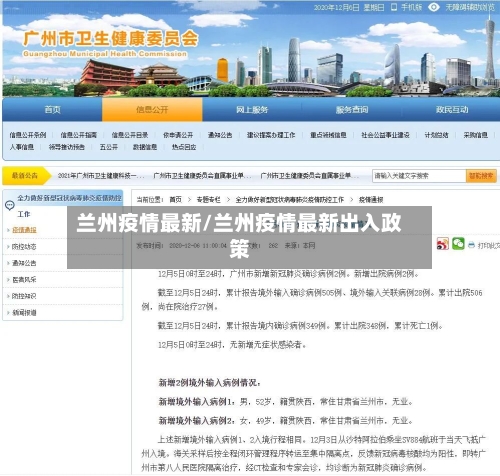
Task: Open 建议提案办理工作 link
Action: pyautogui.click(x=271, y=135)
